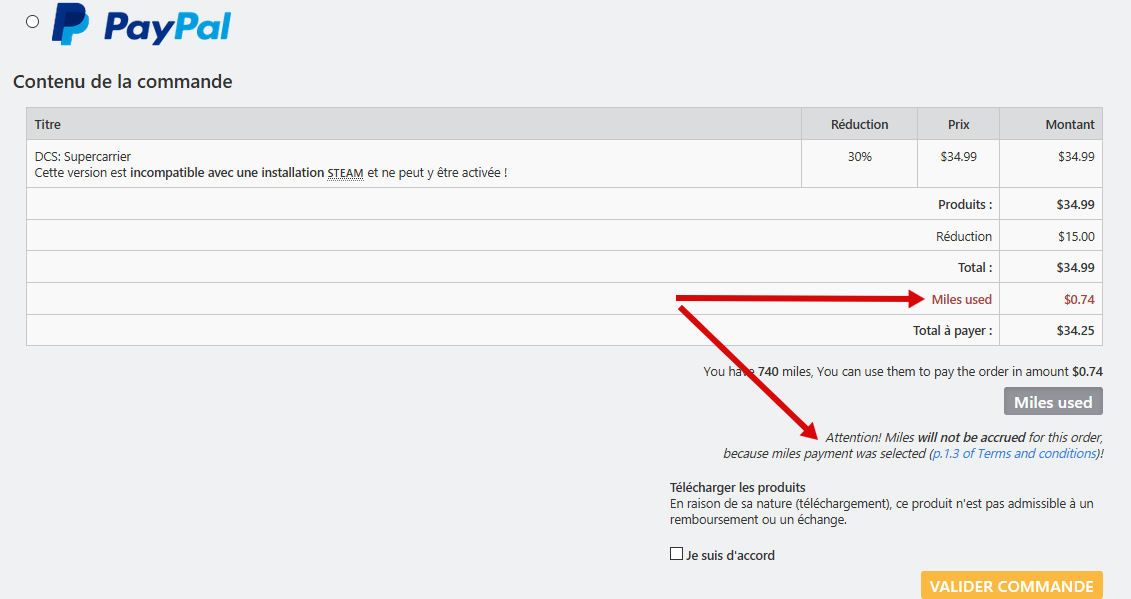This screenshot has width=1131, height=599.
Task: Select the Prix column header
Action: pos(958,124)
